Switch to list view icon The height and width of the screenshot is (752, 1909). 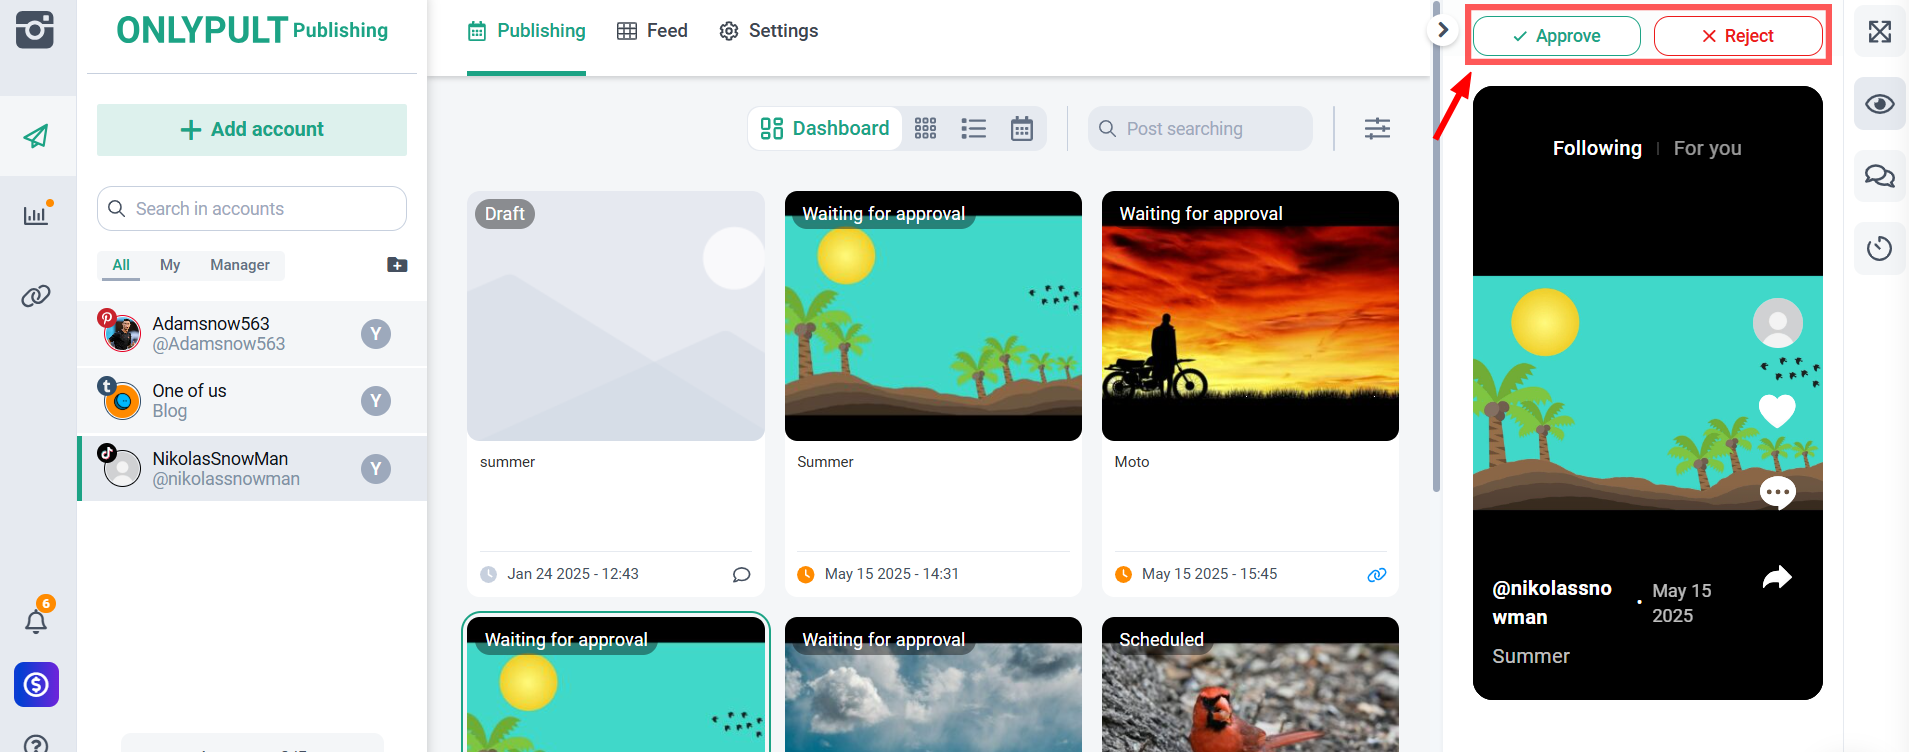click(973, 129)
